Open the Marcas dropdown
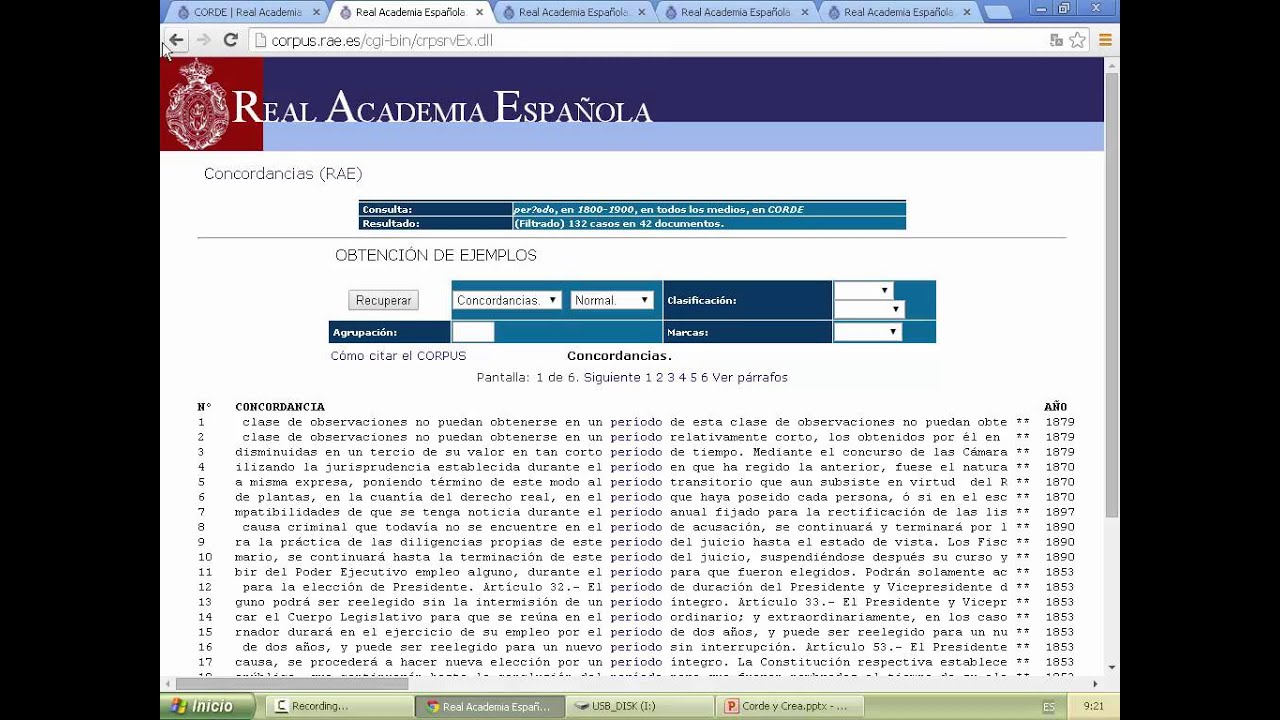The width and height of the screenshot is (1280, 720). click(868, 332)
